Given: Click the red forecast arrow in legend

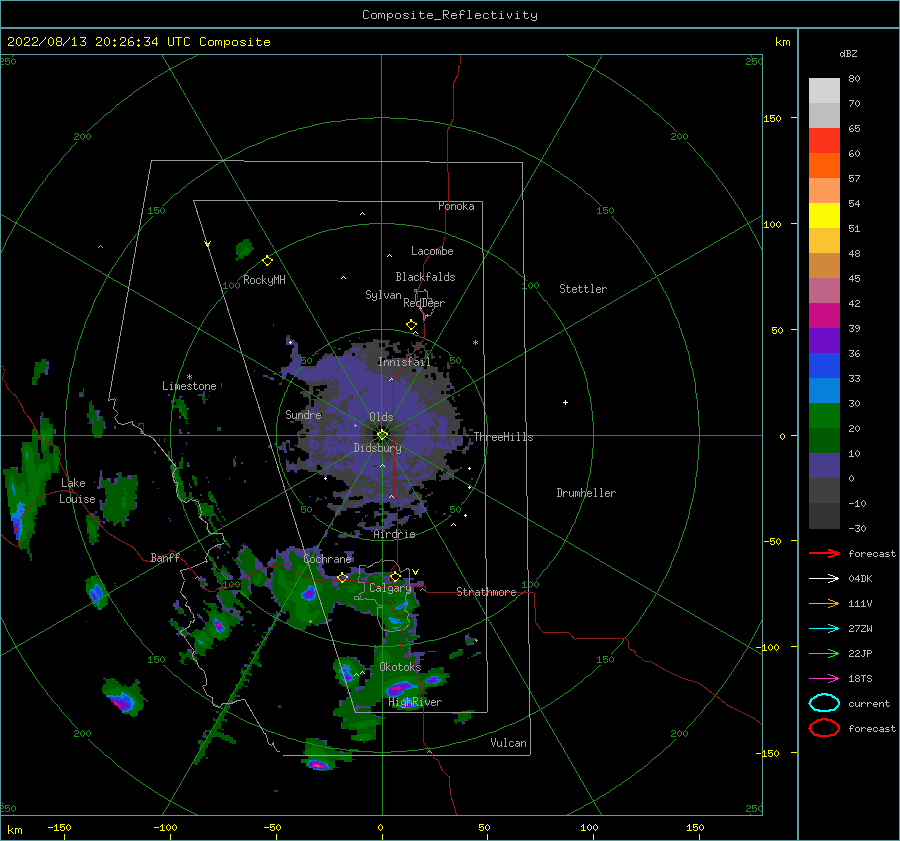Looking at the screenshot, I should pos(824,553).
